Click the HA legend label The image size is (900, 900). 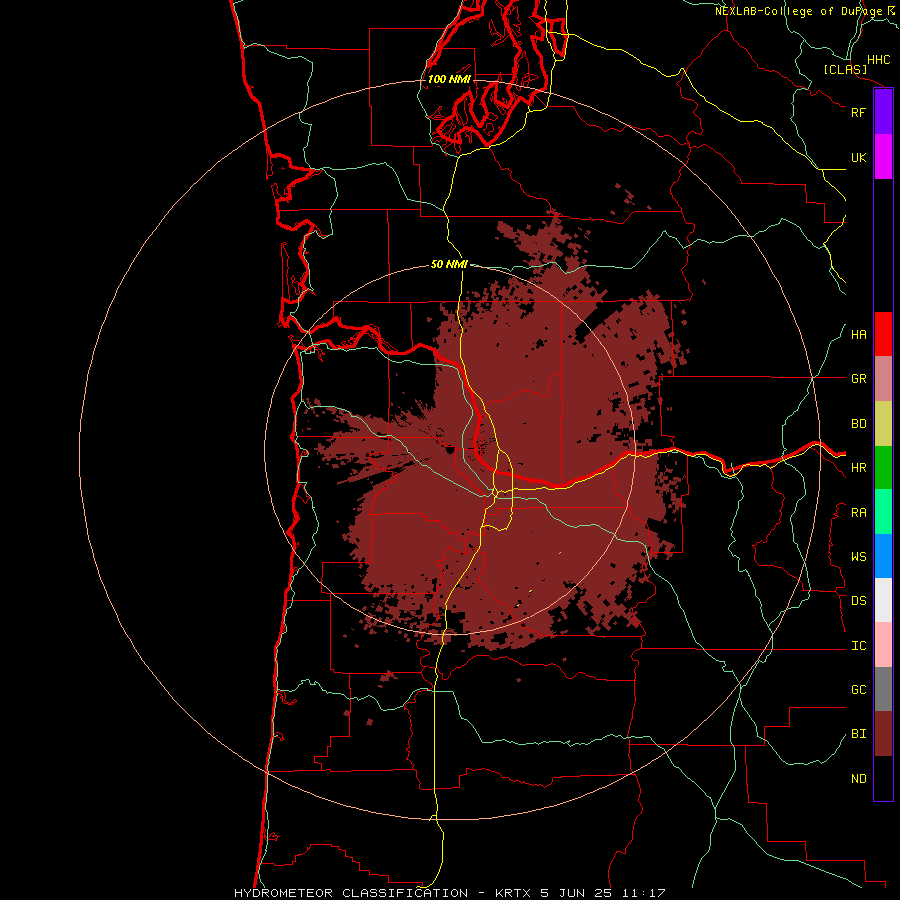coord(858,335)
